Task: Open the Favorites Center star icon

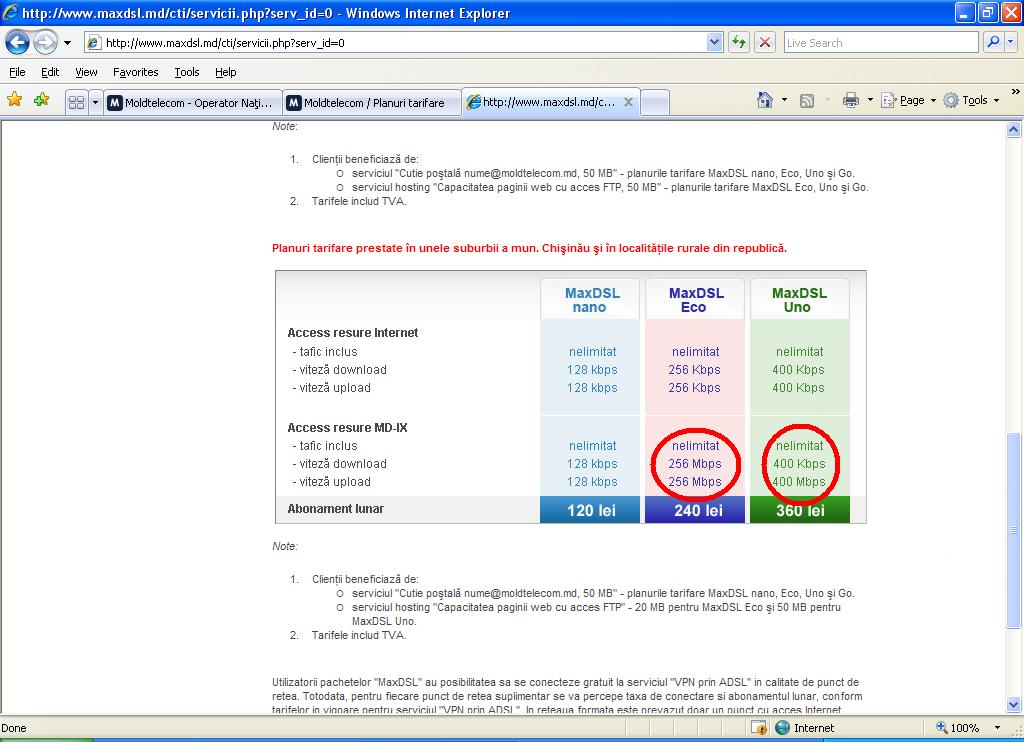Action: (14, 100)
